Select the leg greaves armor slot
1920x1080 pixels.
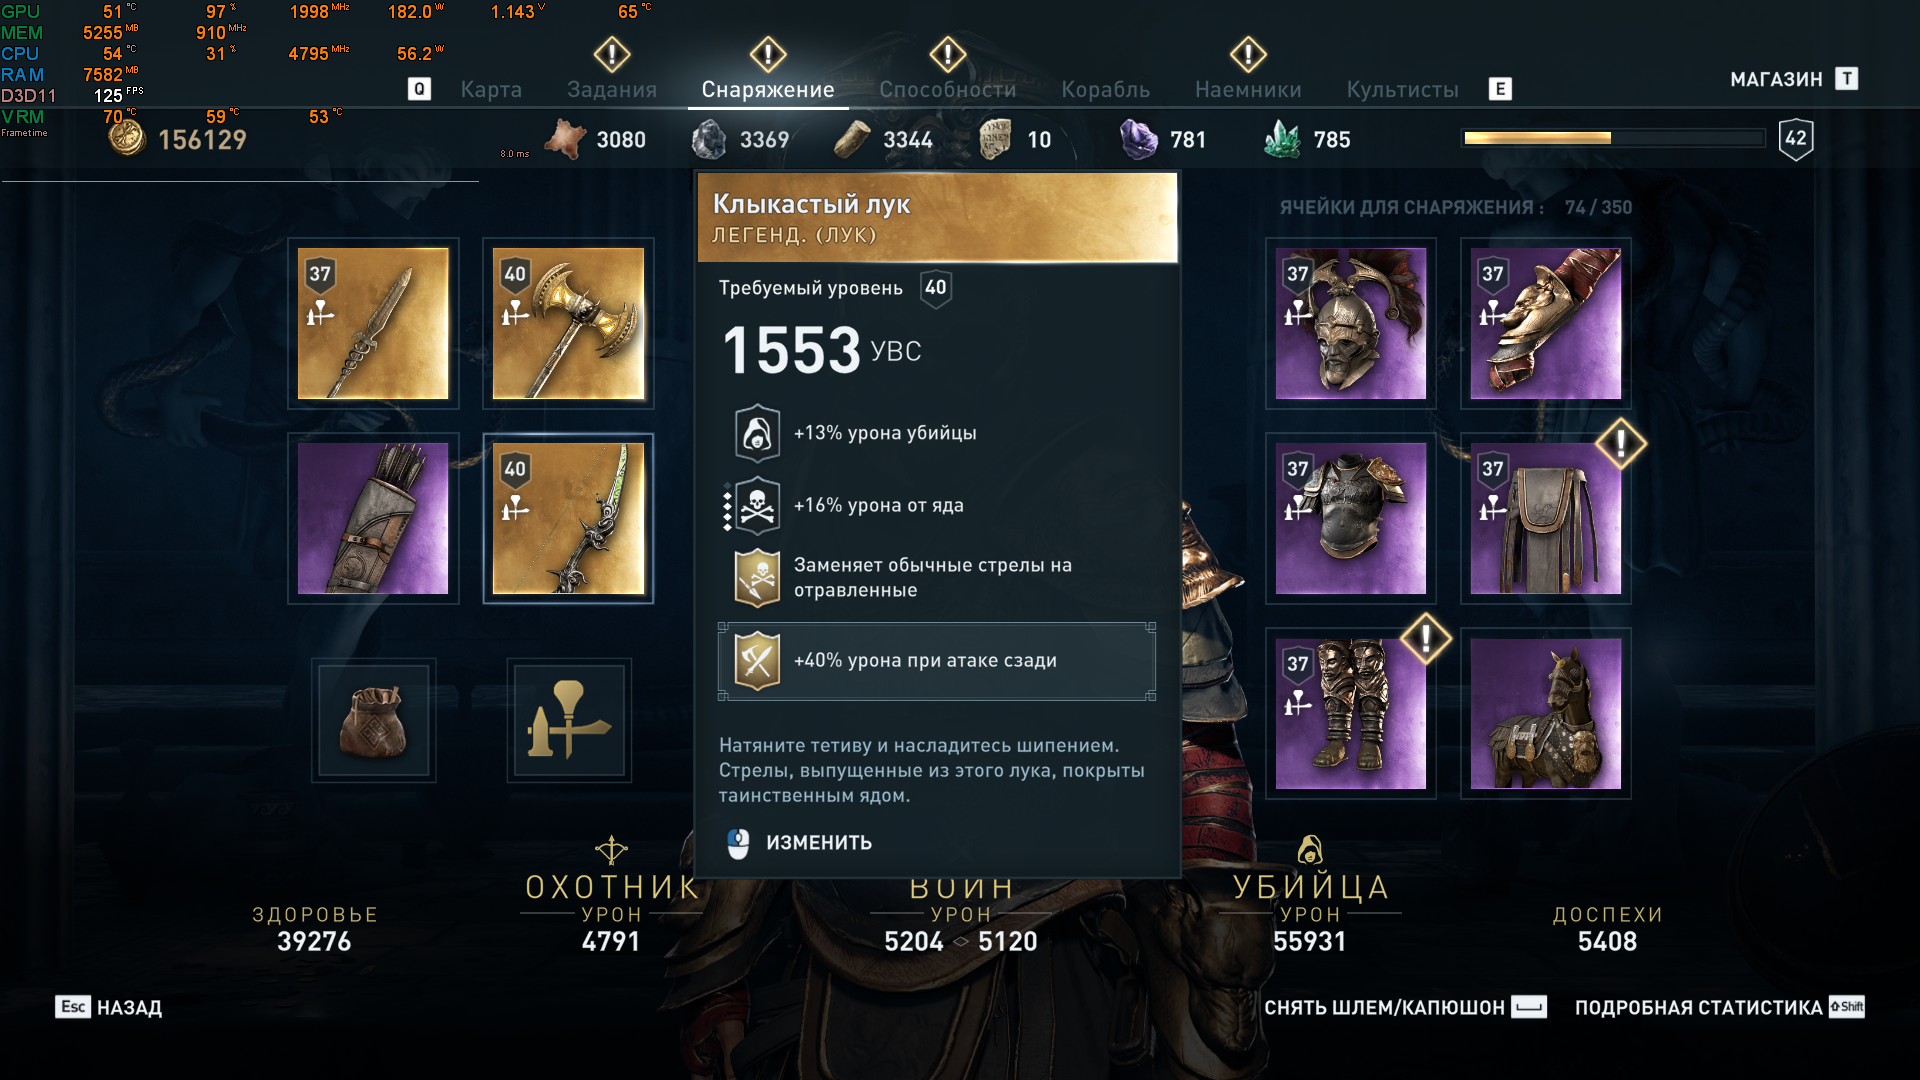[x=1351, y=713]
